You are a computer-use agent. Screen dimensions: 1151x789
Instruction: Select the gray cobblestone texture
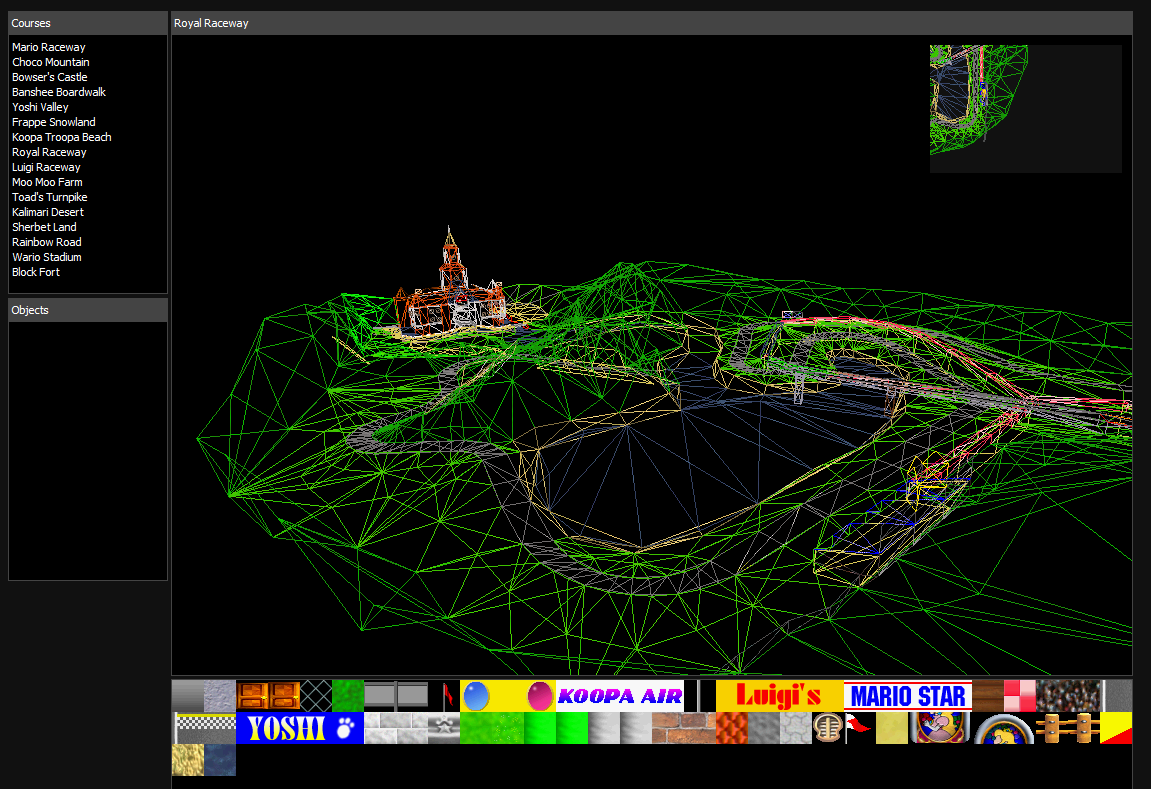point(796,728)
